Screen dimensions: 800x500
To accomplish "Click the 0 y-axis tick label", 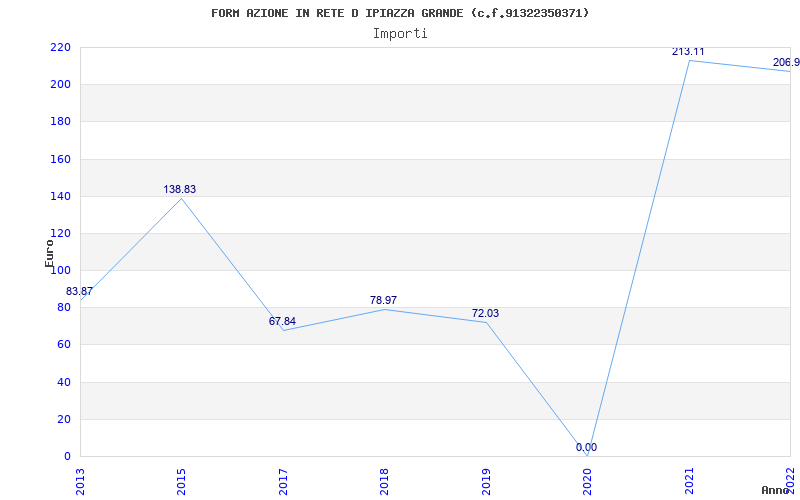I will pyautogui.click(x=67, y=457).
